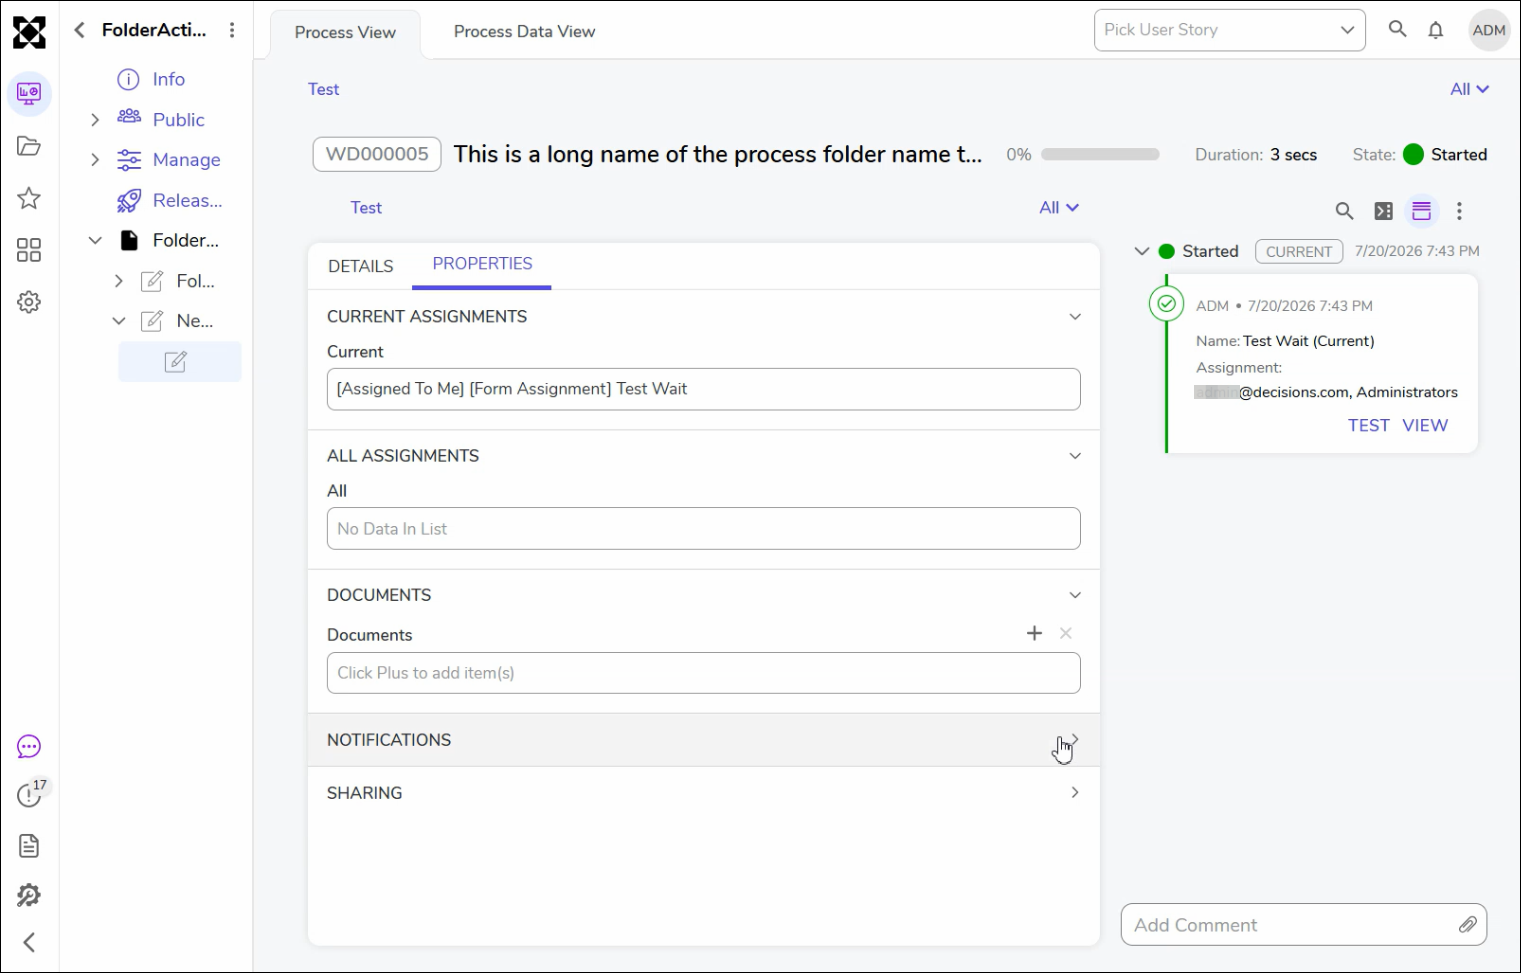Open the timeline three-dot options menu

[x=1460, y=211]
